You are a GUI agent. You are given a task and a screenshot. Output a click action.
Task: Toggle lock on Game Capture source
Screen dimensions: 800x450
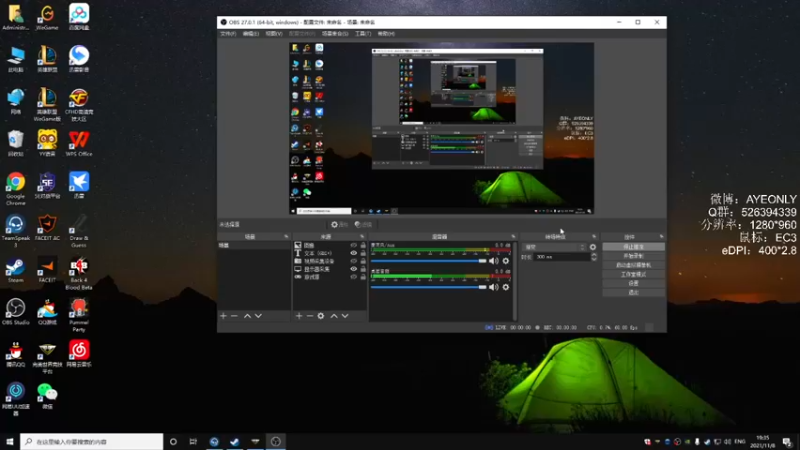click(363, 277)
